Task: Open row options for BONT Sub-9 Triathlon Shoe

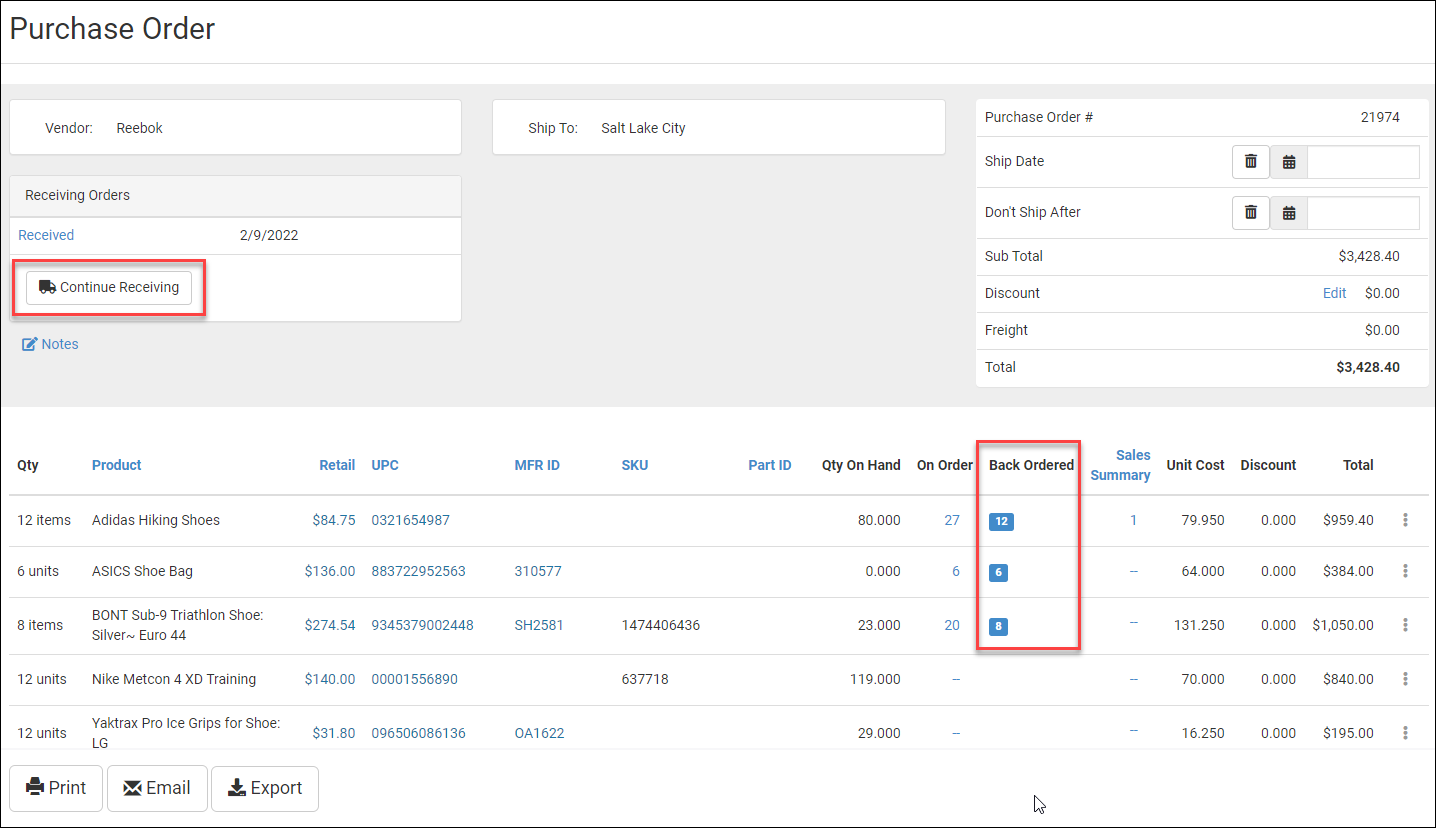Action: (1405, 625)
